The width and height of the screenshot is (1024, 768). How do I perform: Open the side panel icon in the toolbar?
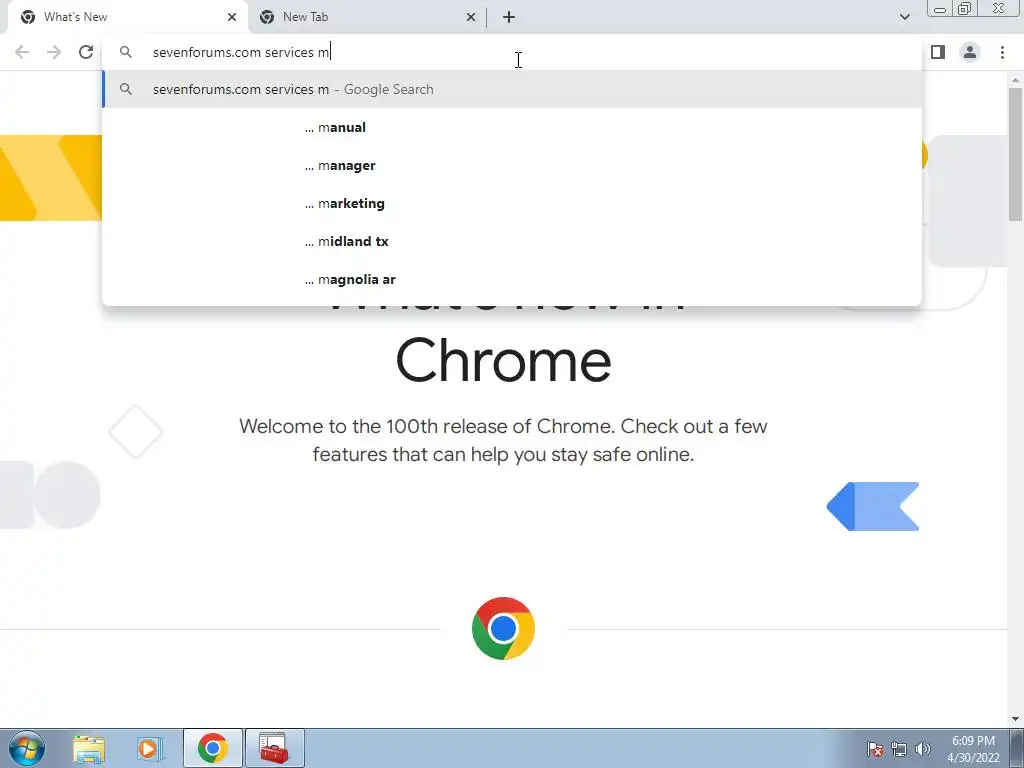pos(938,52)
